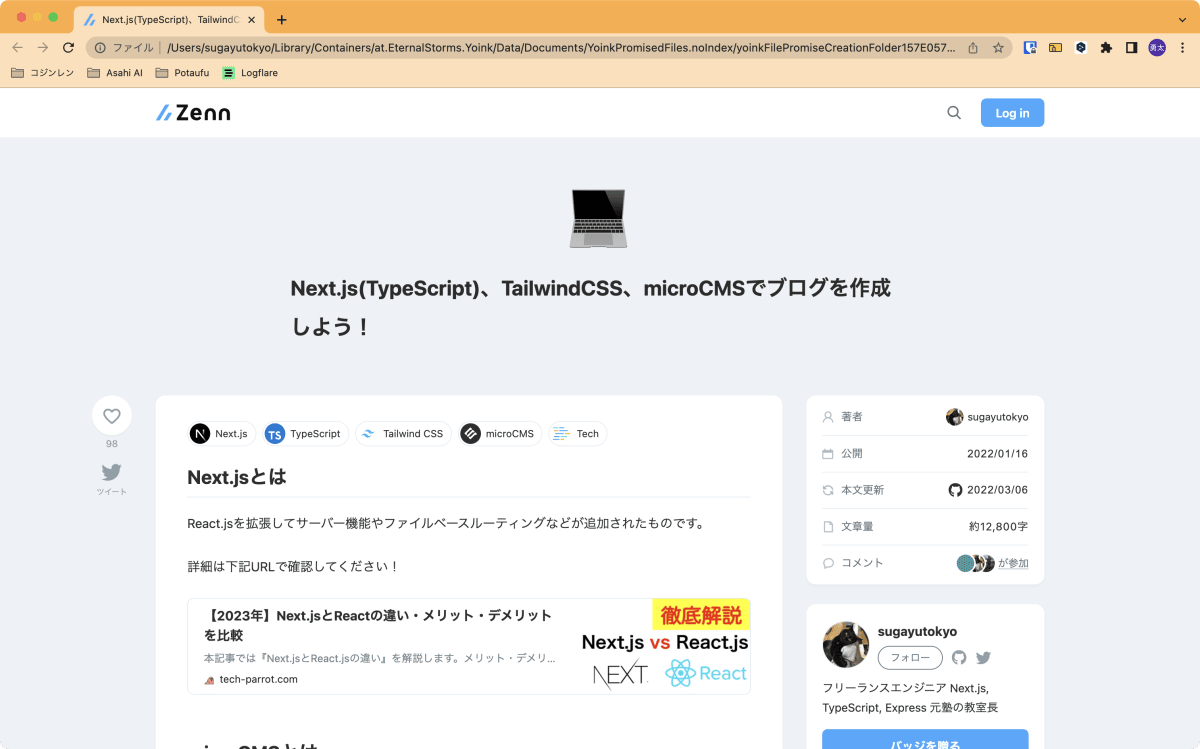1200x749 pixels.
Task: Open the comment participants avatars
Action: (x=975, y=563)
